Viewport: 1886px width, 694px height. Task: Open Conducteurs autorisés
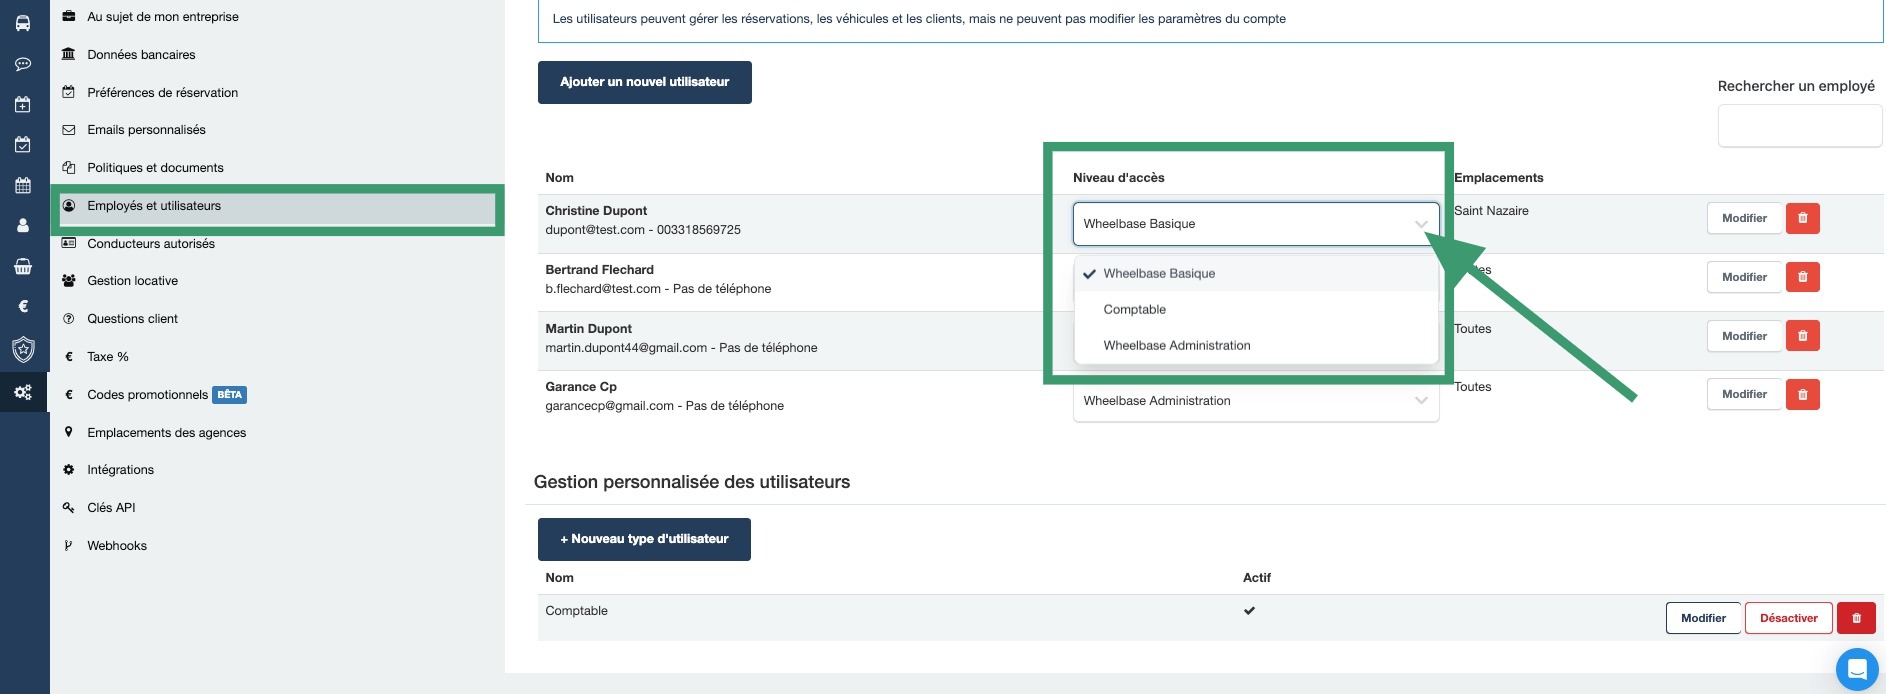click(151, 244)
